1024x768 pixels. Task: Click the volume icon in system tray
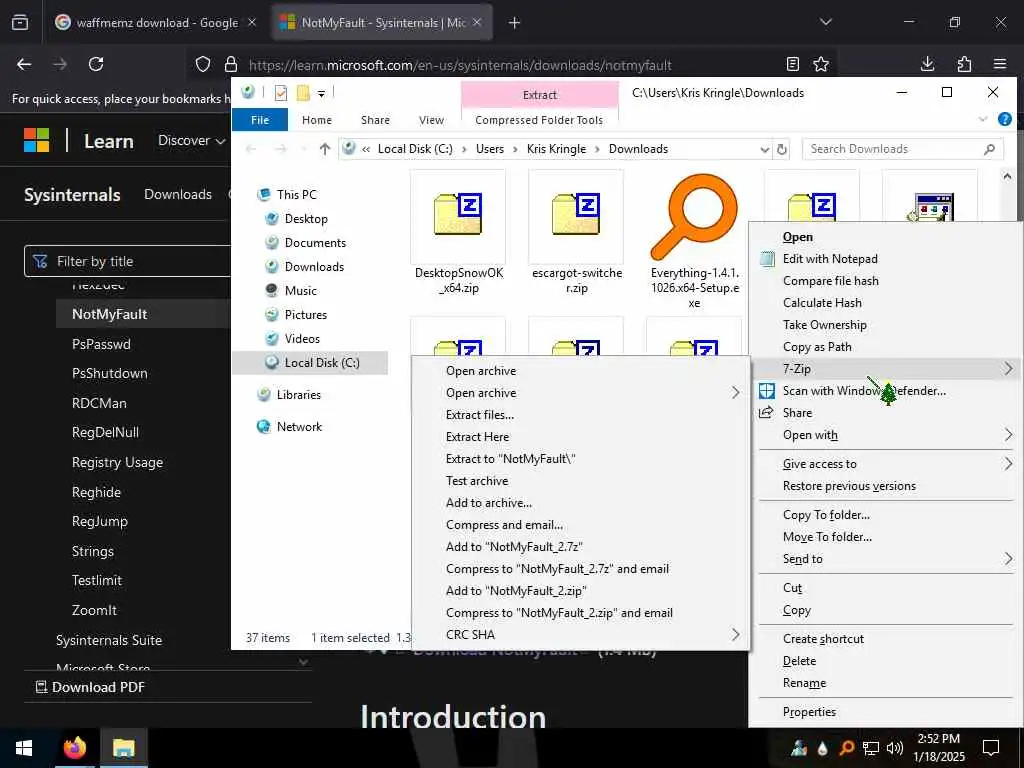click(895, 748)
